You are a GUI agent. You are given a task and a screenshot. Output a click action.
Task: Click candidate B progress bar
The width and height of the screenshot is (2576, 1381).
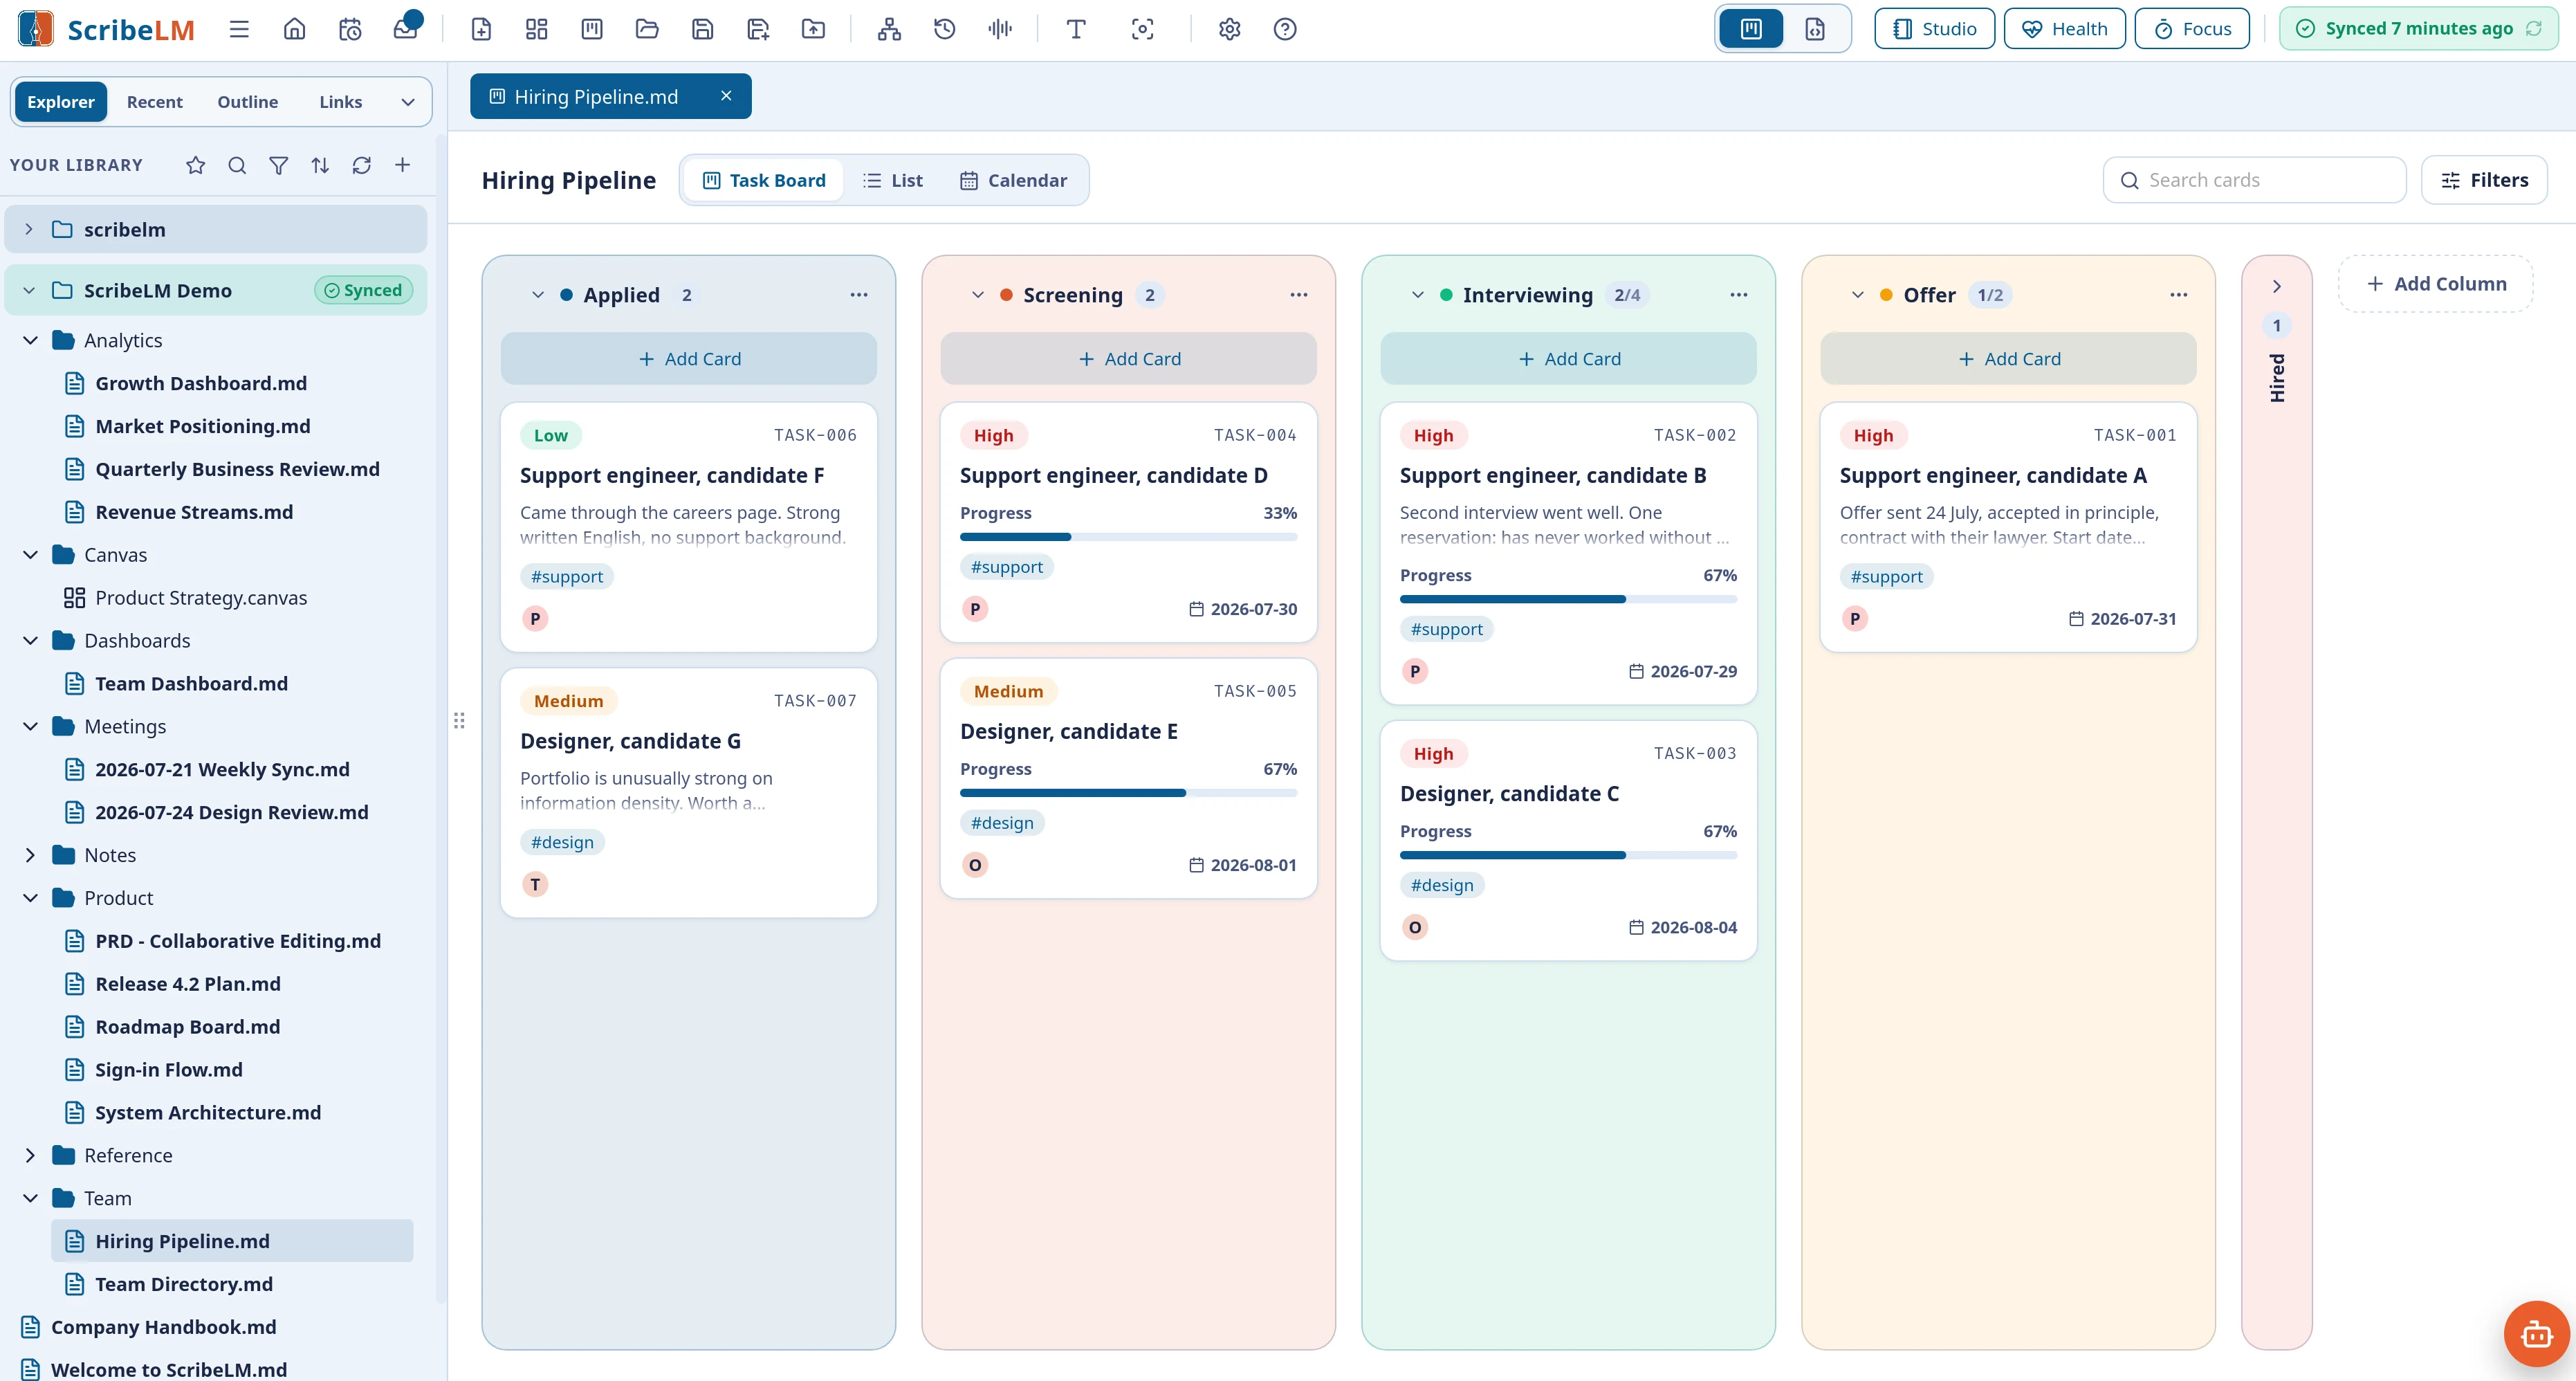[x=1569, y=600]
